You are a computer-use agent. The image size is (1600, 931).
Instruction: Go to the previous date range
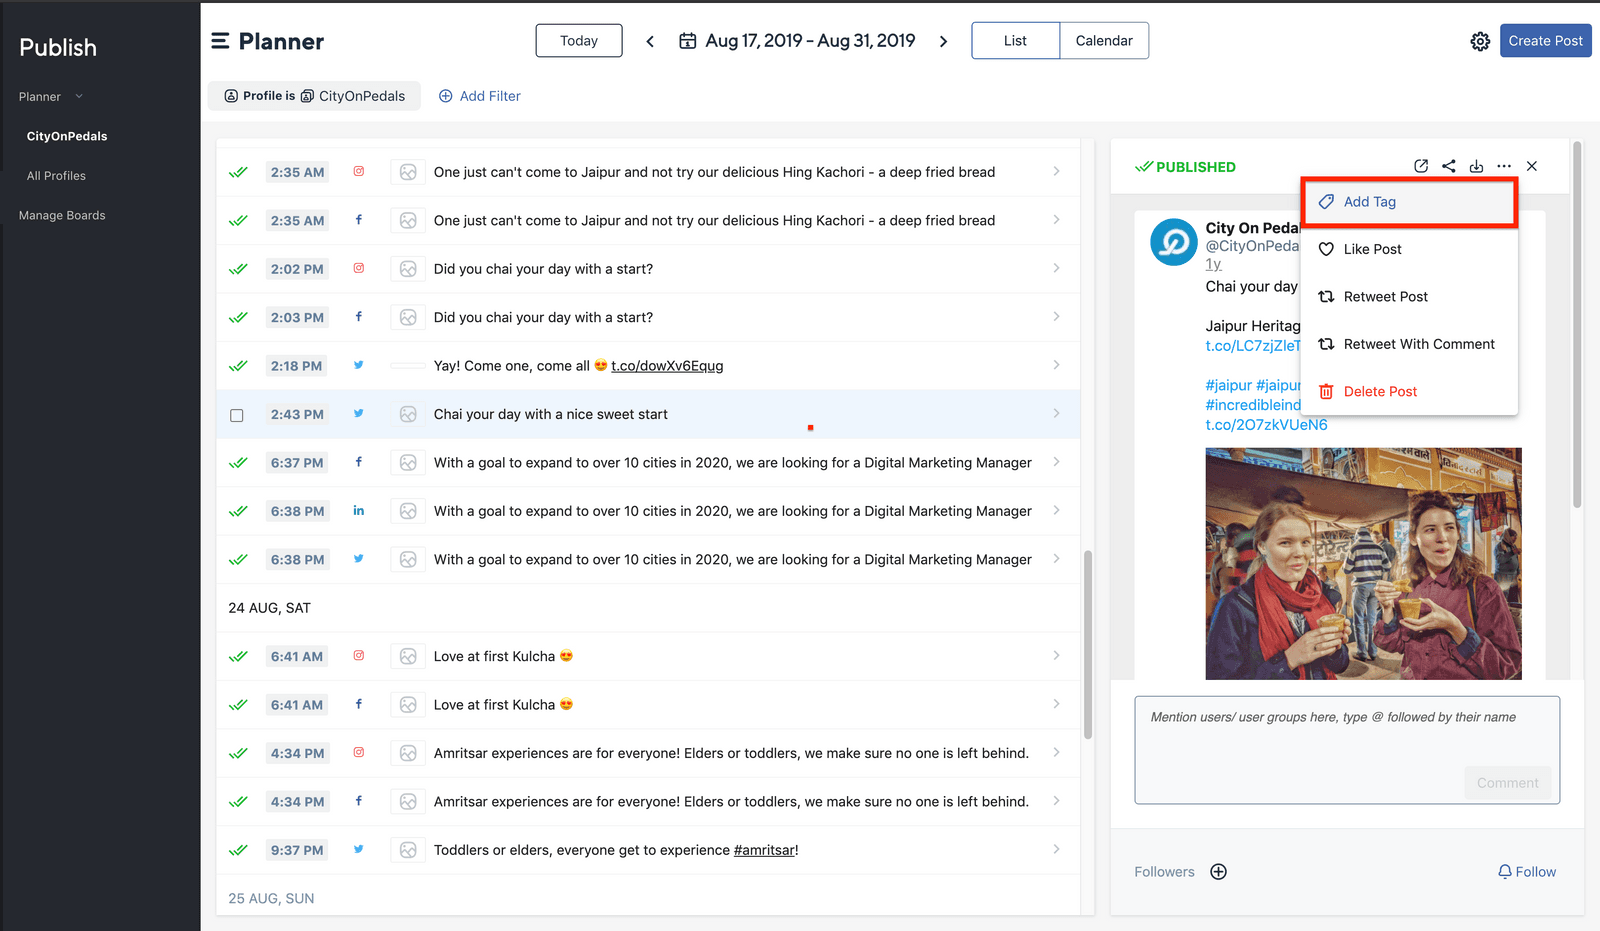point(650,41)
